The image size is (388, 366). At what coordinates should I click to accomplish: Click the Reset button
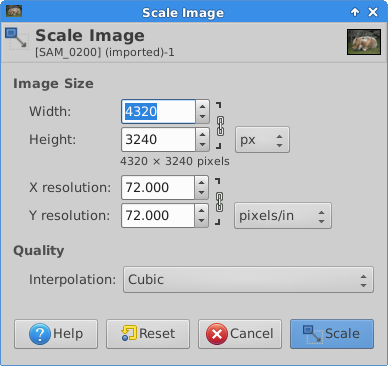[148, 334]
